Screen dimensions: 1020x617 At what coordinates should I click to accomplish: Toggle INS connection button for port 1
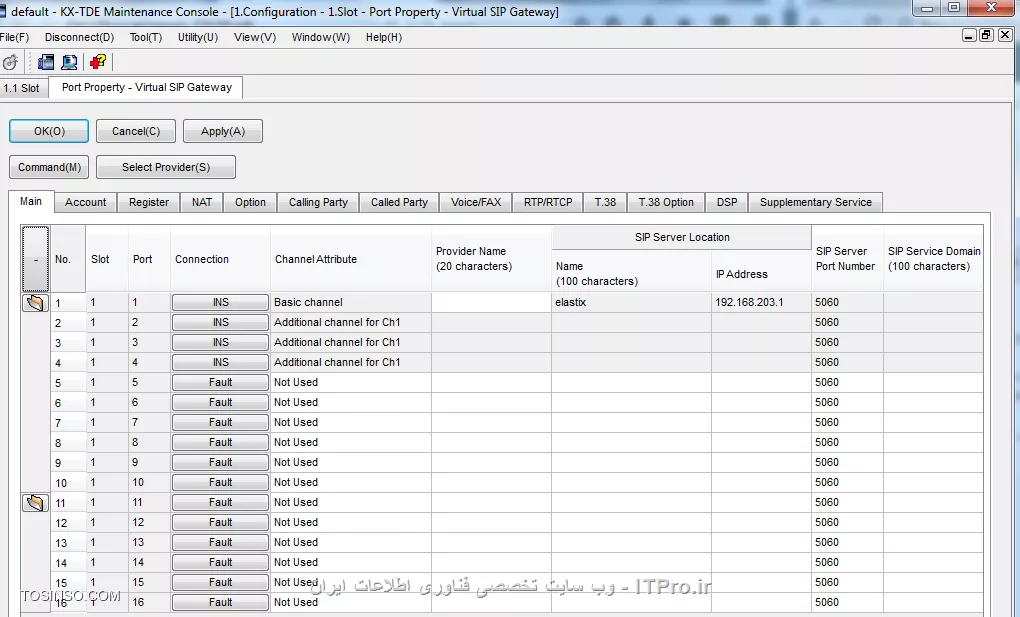tap(221, 303)
